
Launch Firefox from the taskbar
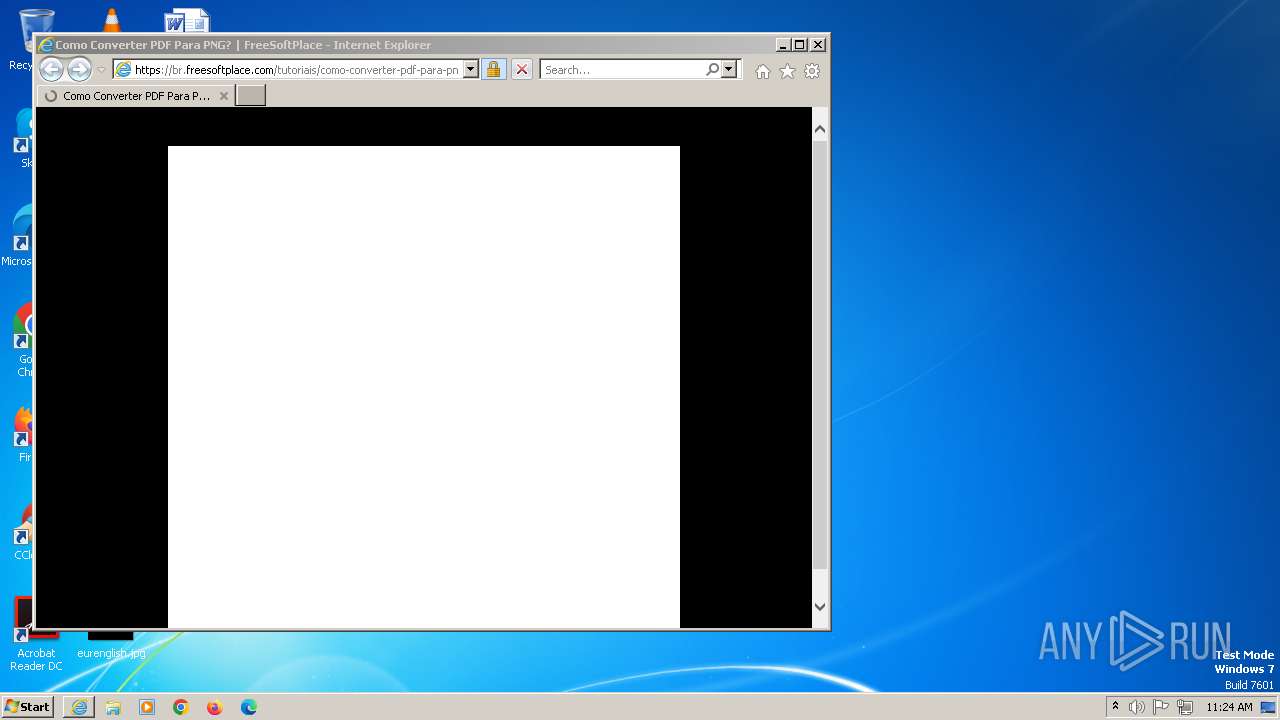pos(215,707)
